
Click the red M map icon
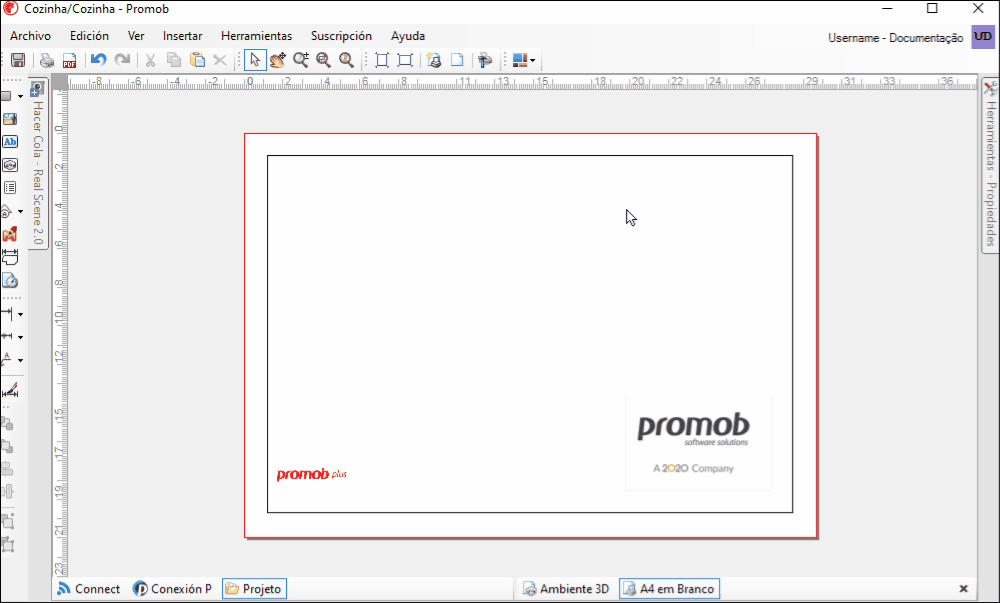(10, 234)
